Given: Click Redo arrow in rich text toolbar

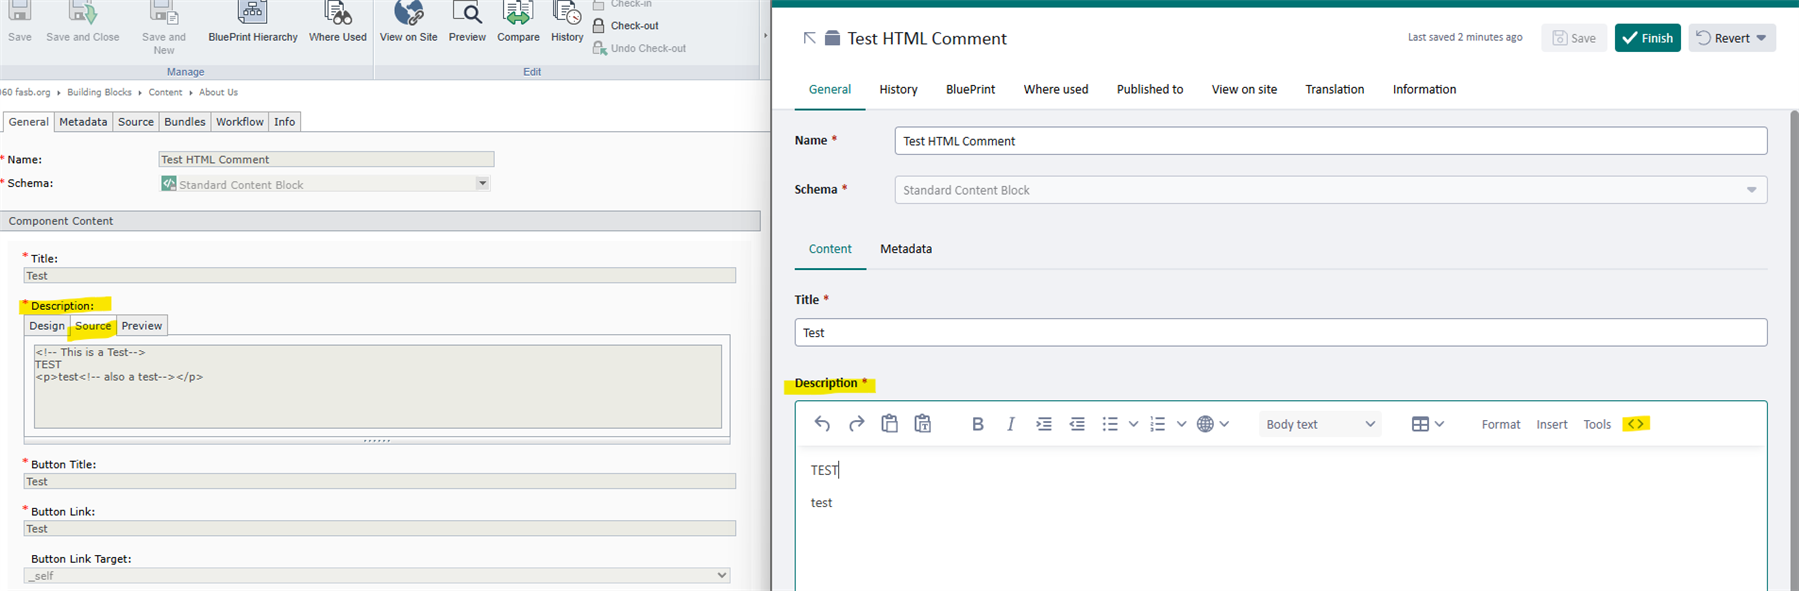Looking at the screenshot, I should point(856,424).
